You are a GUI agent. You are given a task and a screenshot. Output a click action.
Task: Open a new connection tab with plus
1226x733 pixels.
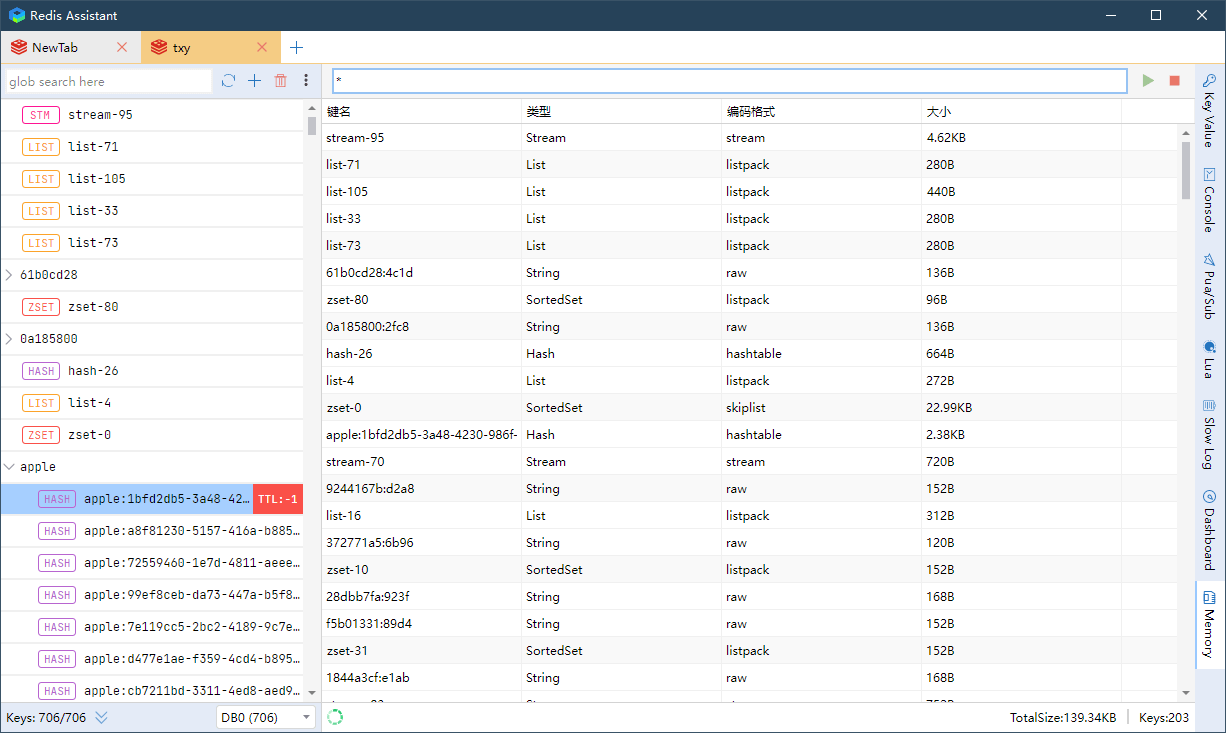(296, 47)
